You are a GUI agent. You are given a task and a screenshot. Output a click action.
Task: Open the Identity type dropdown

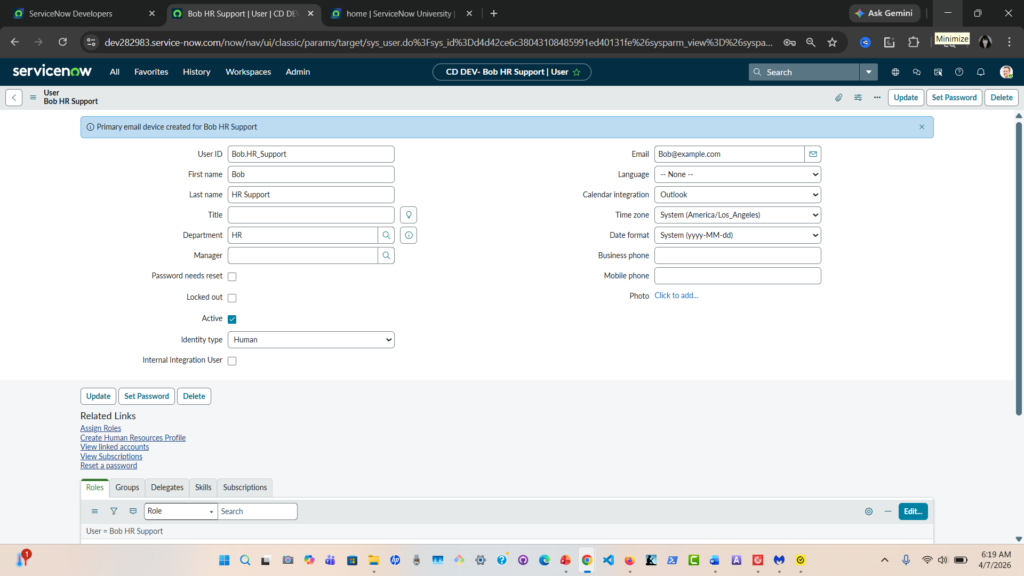(311, 340)
